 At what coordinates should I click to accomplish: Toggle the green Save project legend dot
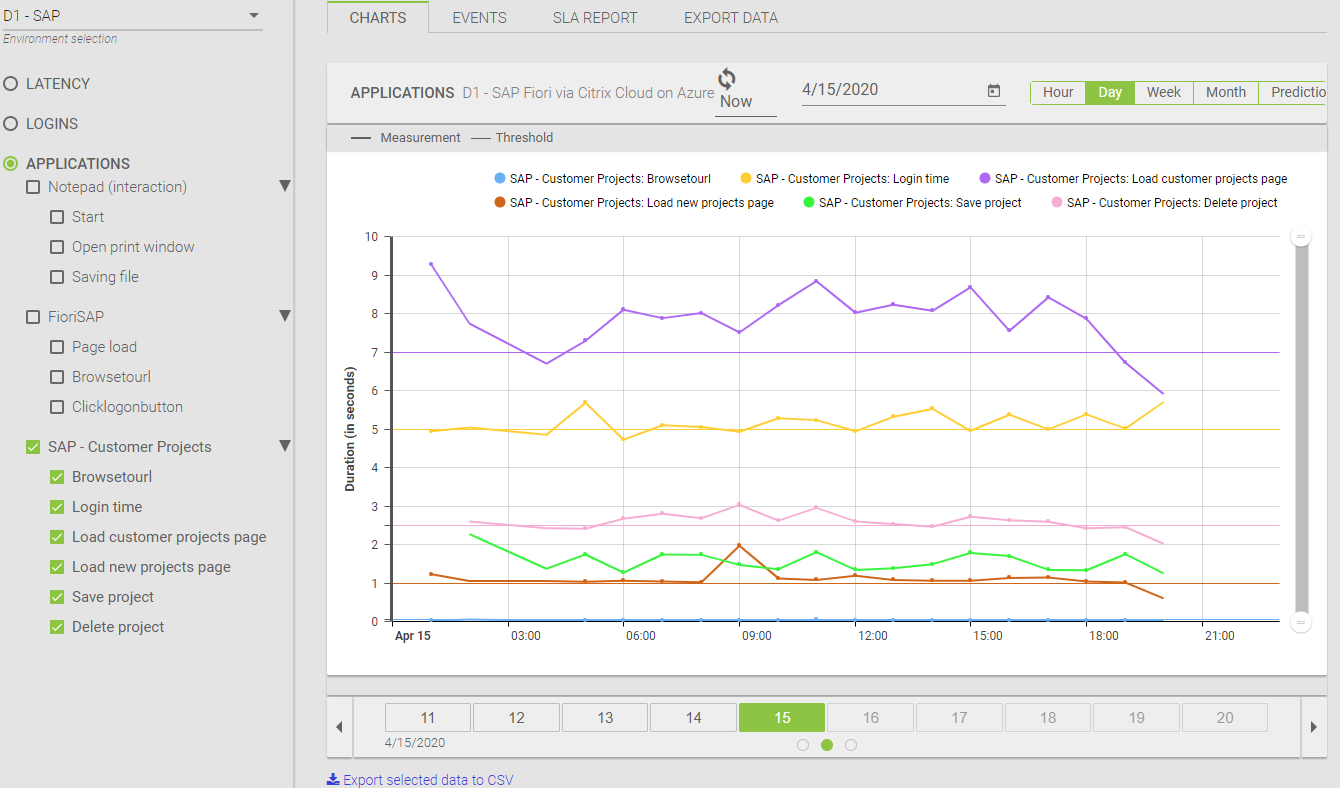(807, 203)
